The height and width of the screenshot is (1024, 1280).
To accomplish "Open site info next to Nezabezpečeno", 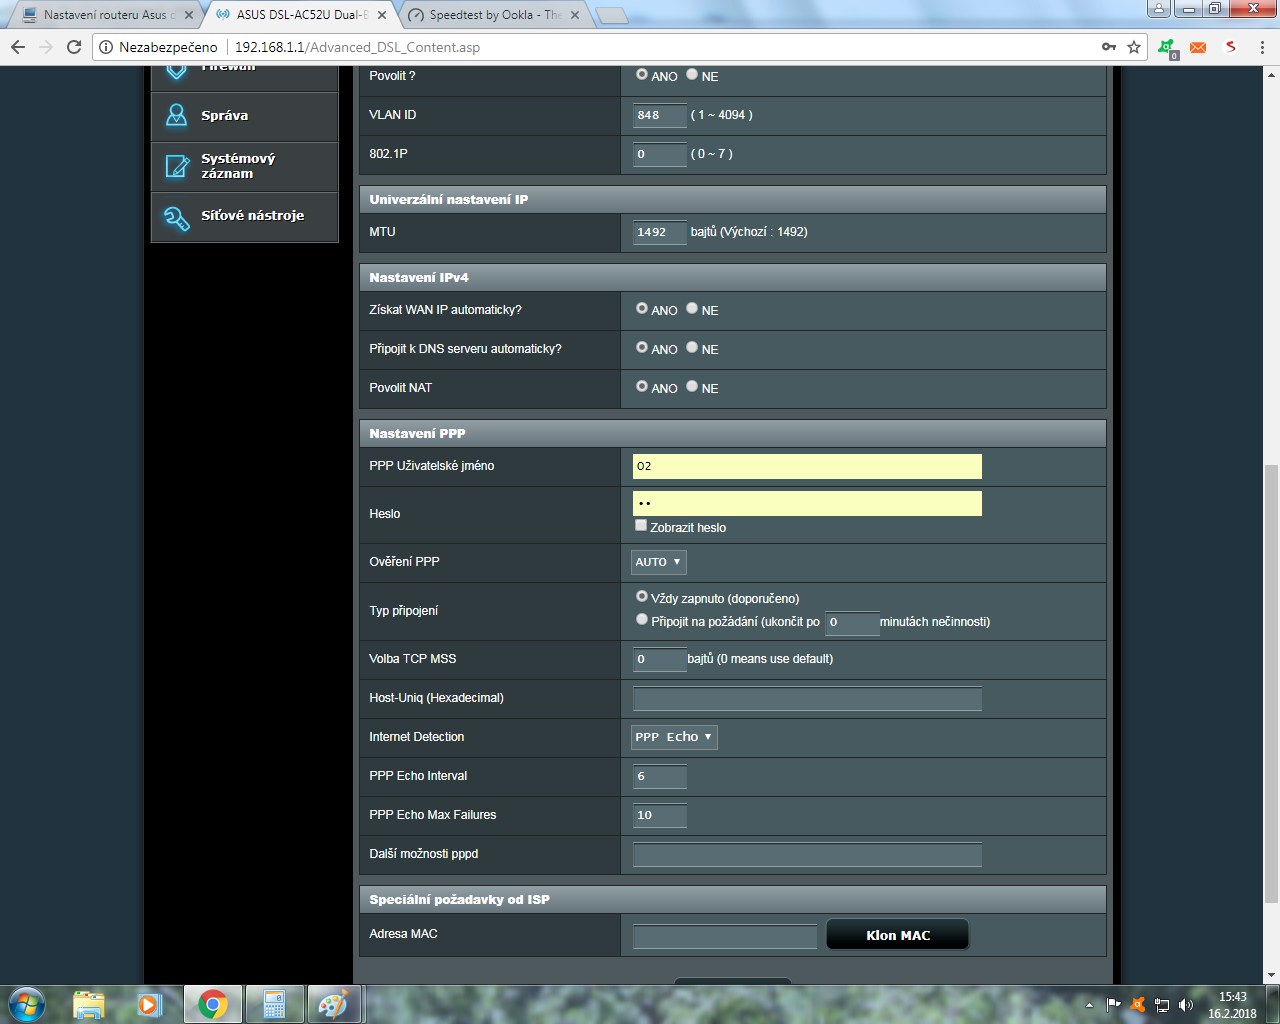I will (x=106, y=47).
